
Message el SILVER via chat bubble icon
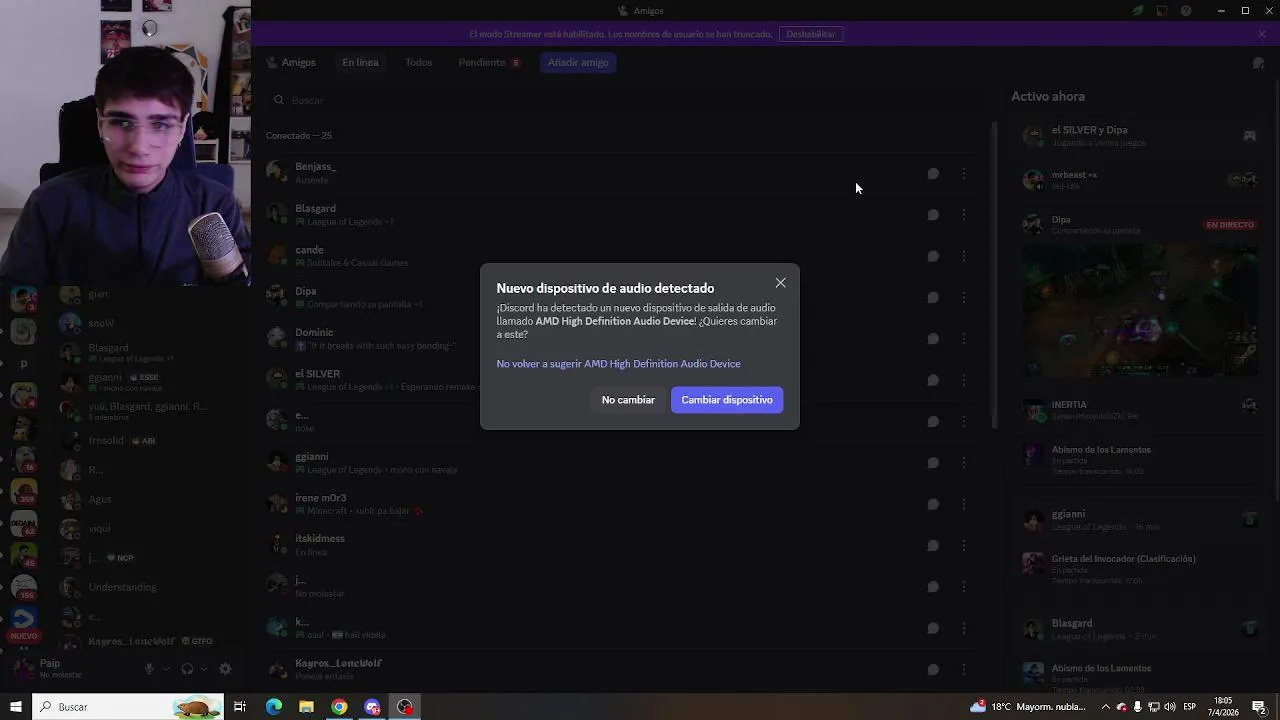click(x=933, y=380)
